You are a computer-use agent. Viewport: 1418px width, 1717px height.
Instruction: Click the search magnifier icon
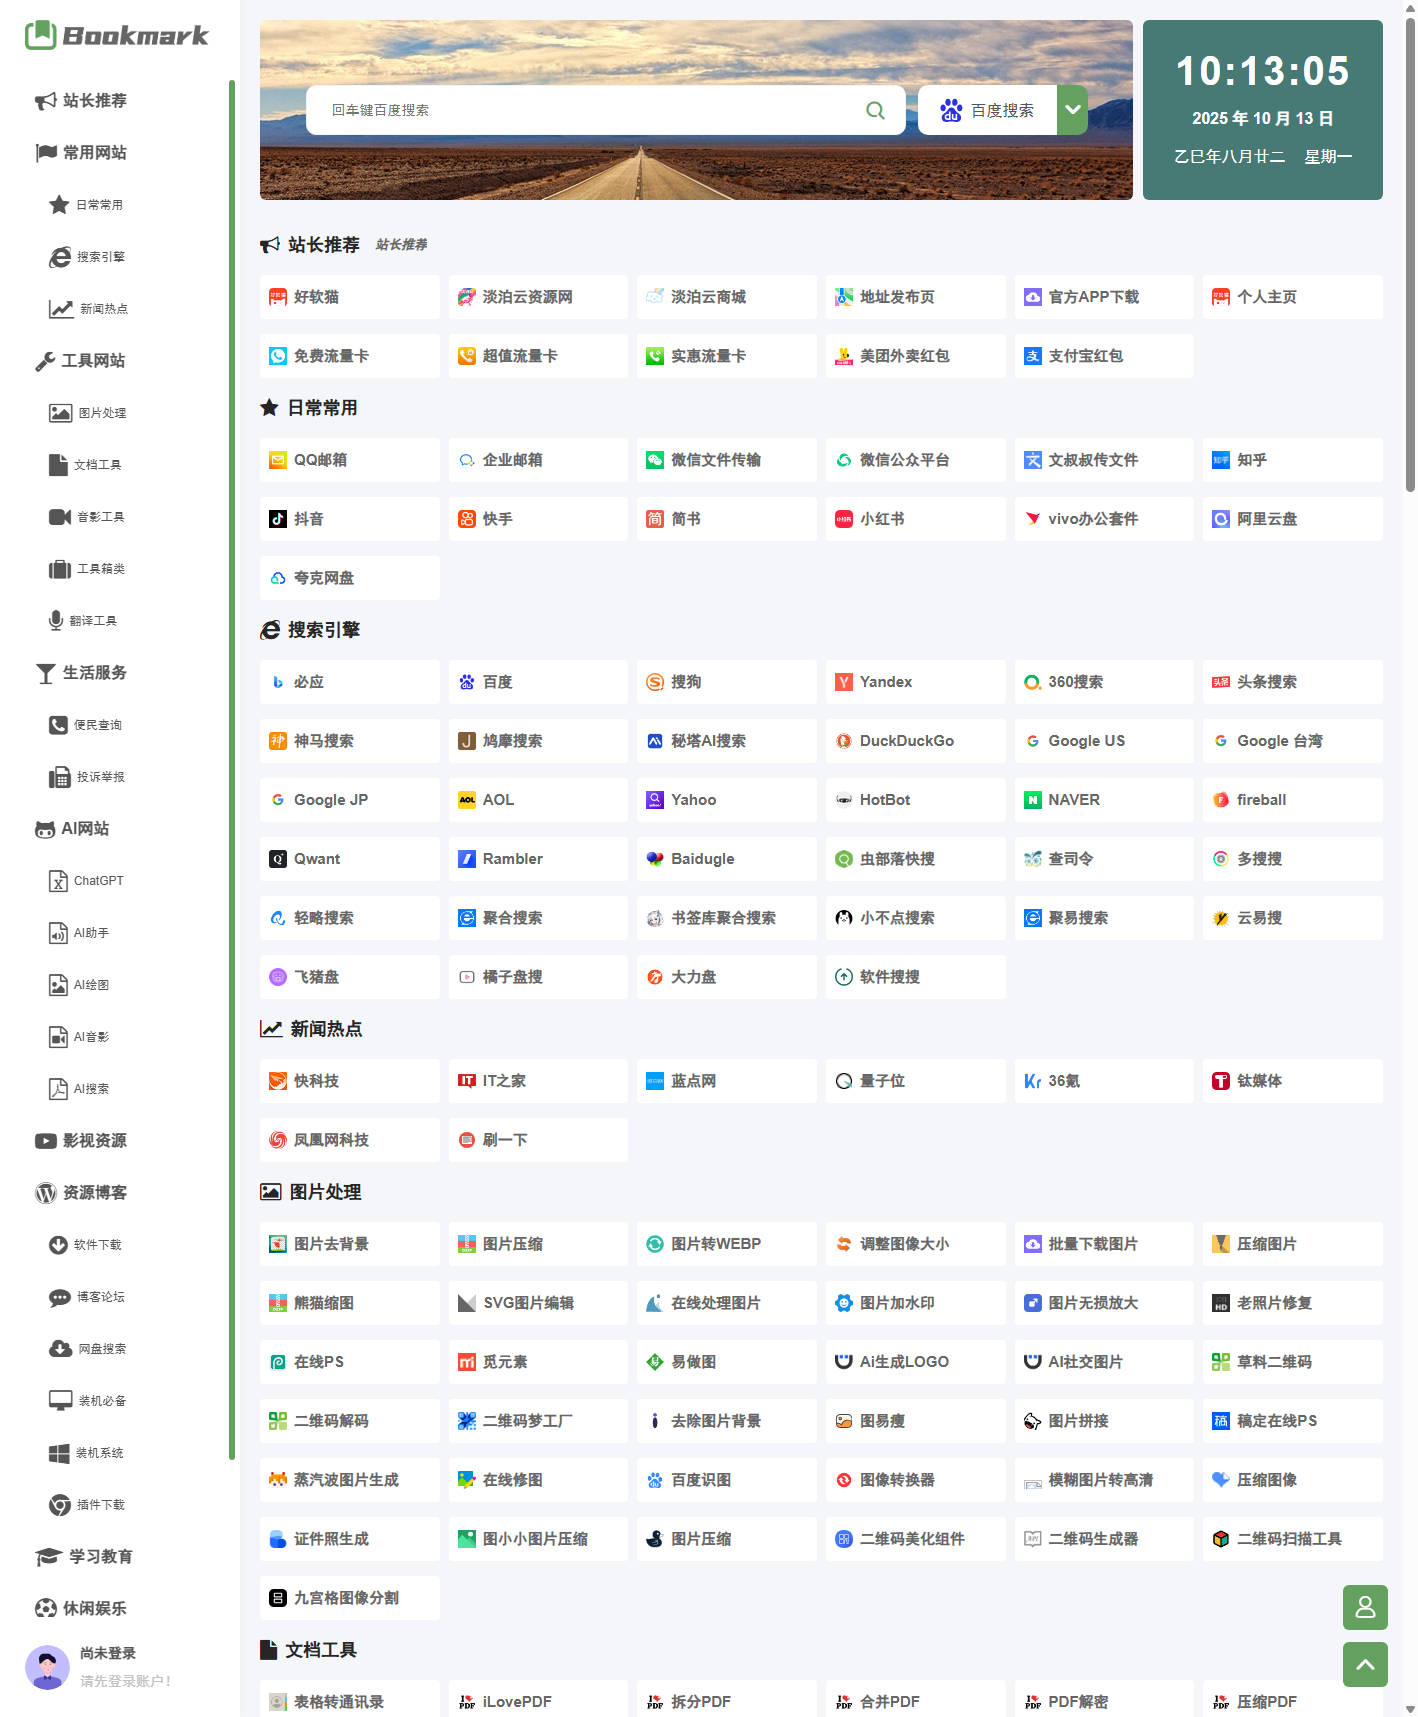click(875, 110)
